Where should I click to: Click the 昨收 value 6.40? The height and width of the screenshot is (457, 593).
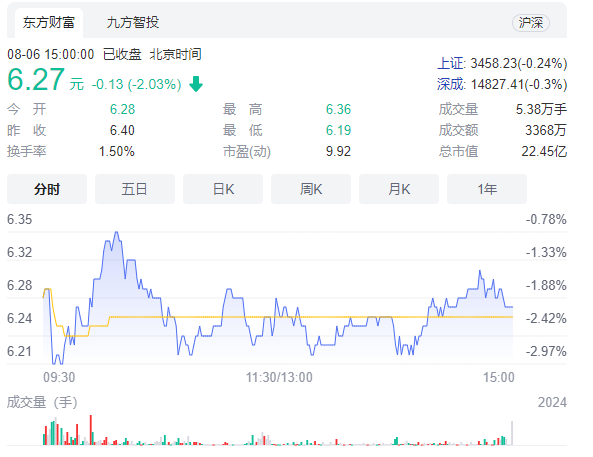(x=122, y=131)
